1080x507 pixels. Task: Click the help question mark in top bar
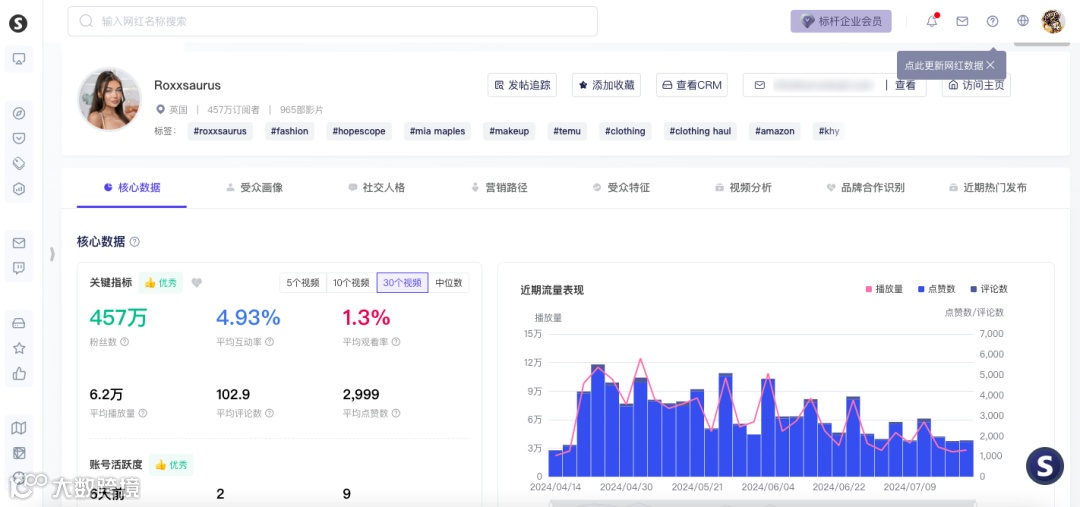[x=993, y=21]
